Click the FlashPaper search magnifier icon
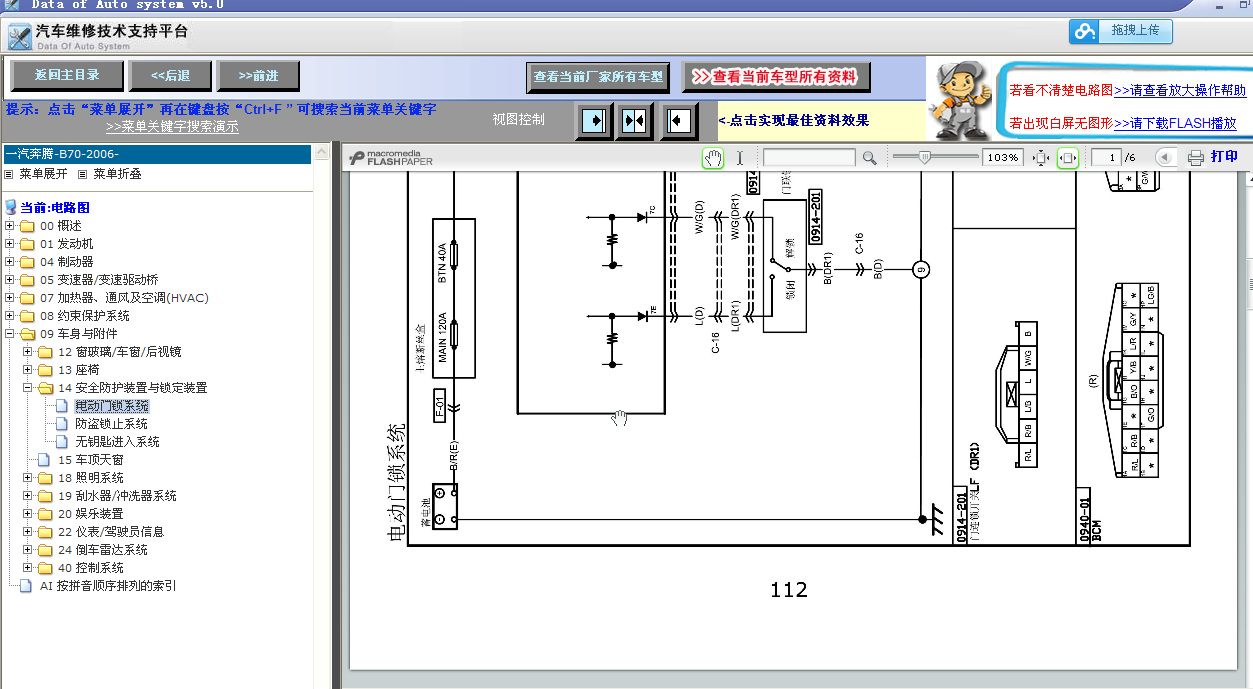 click(x=869, y=157)
